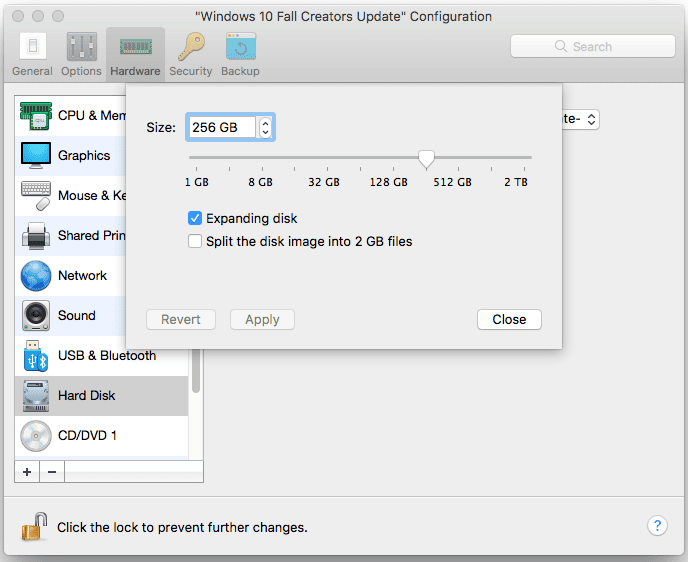Select the Network list row text
This screenshot has height=562, width=688.
82,276
